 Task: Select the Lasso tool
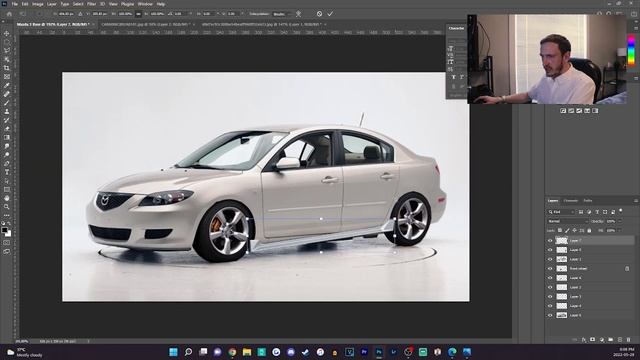point(7,51)
